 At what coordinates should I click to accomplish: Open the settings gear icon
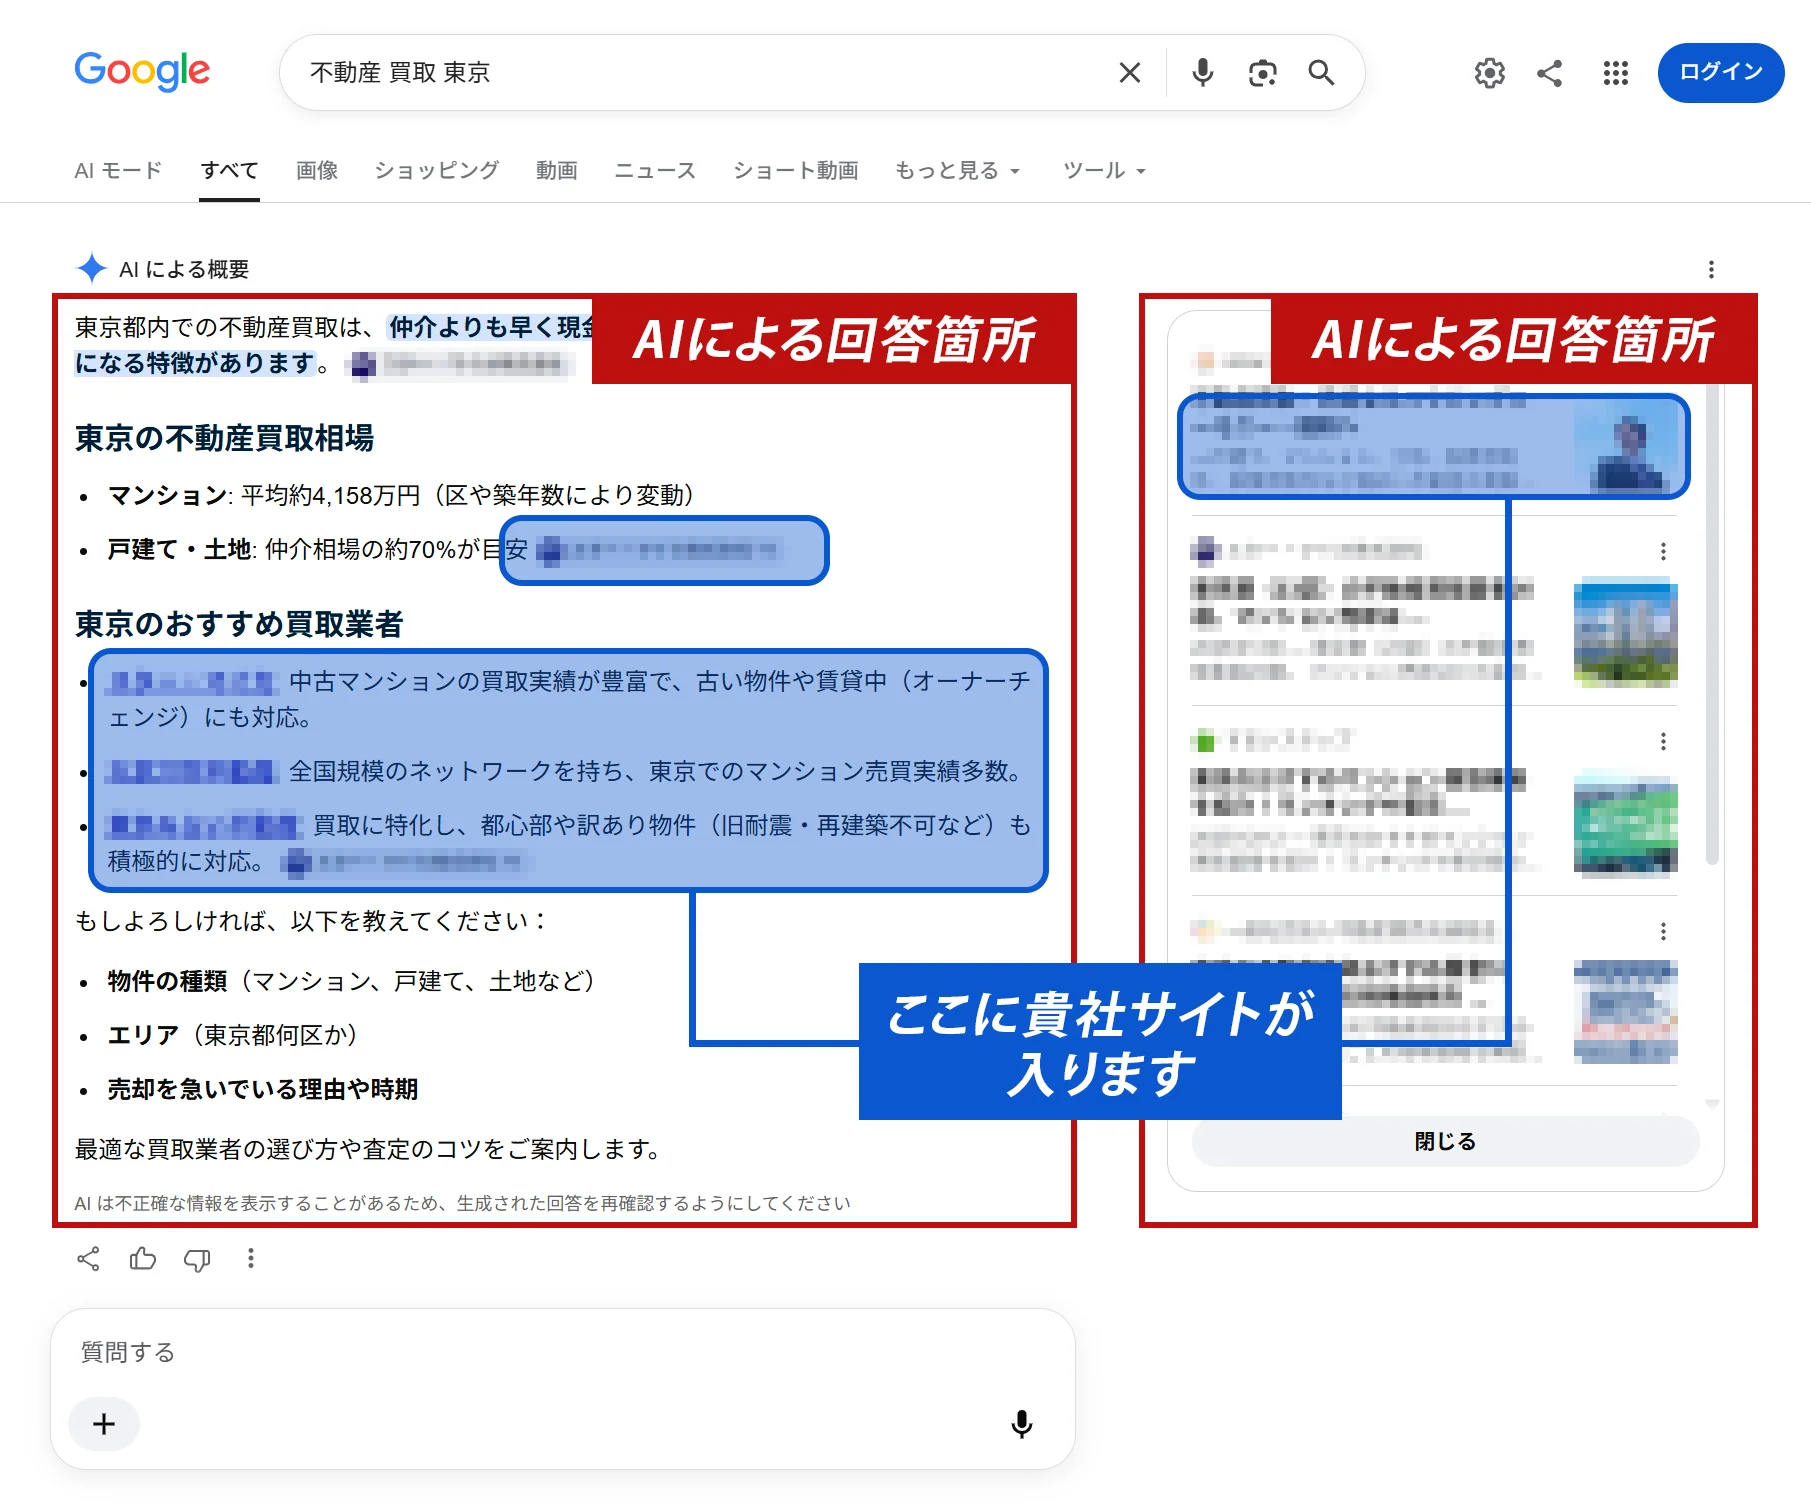[x=1489, y=73]
